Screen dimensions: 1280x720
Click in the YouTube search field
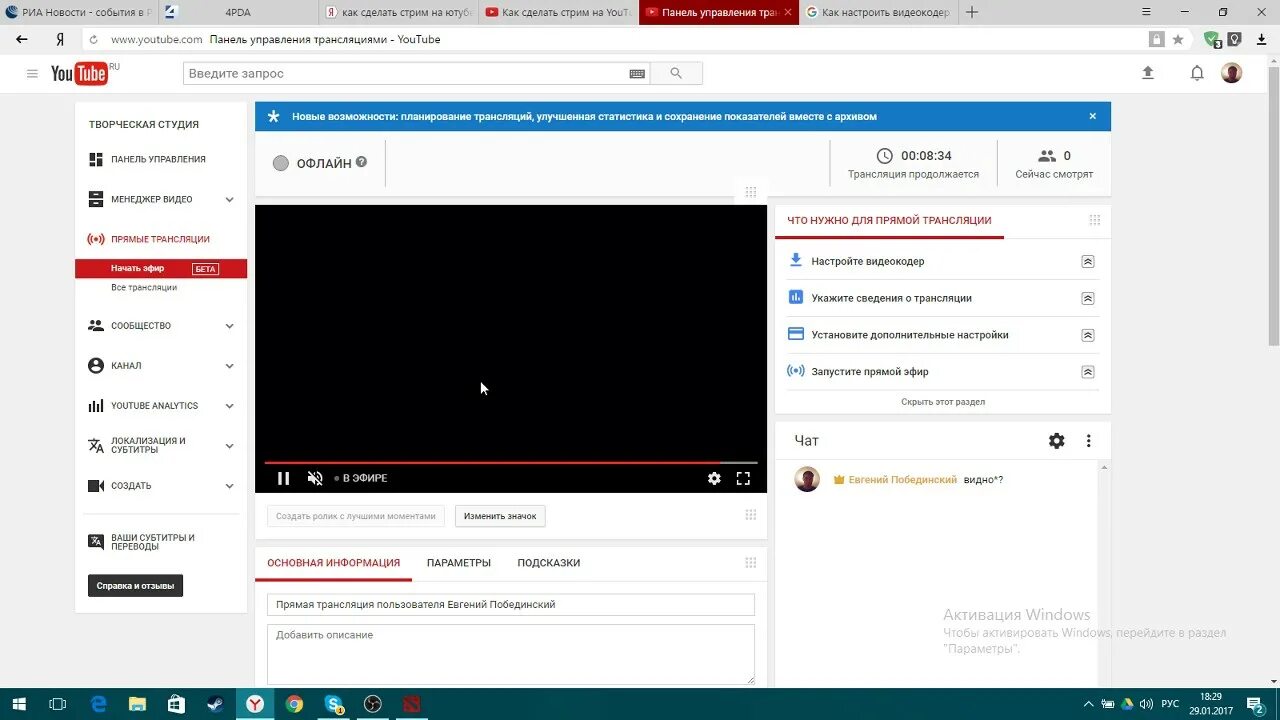point(404,73)
